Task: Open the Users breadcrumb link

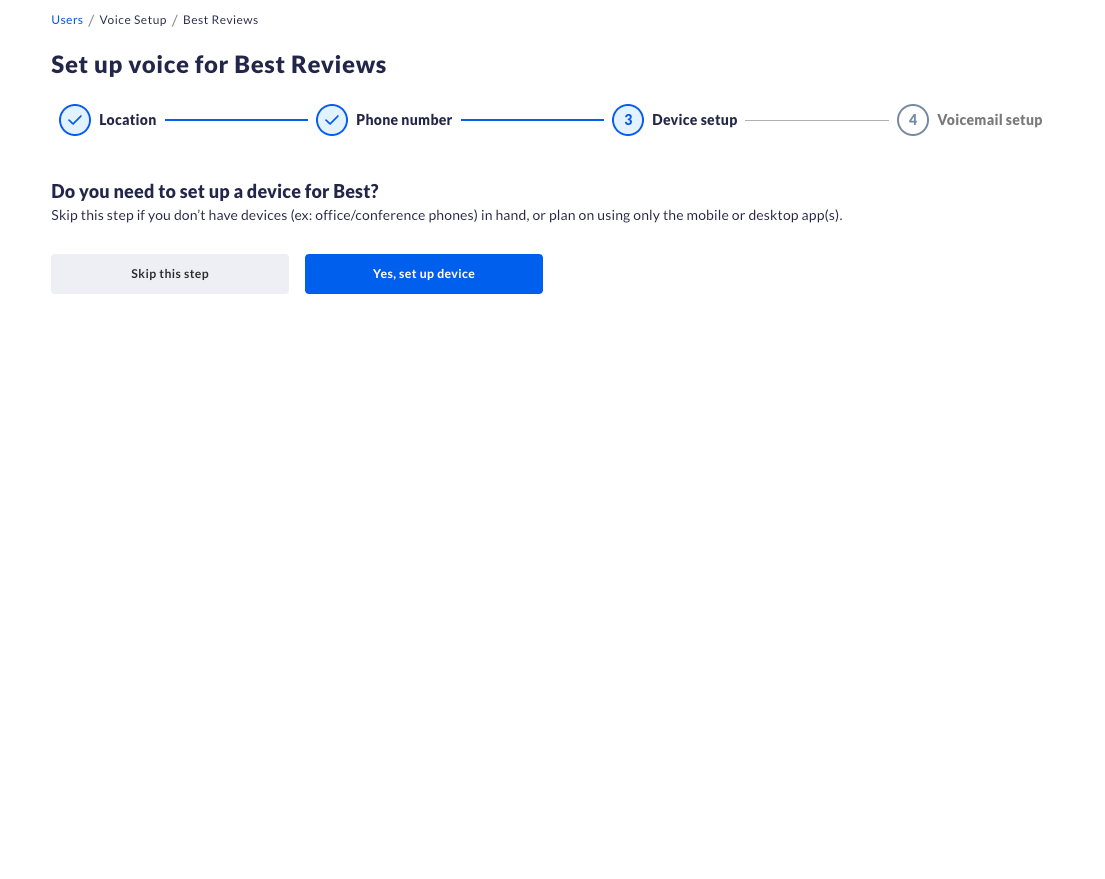Action: coord(66,19)
